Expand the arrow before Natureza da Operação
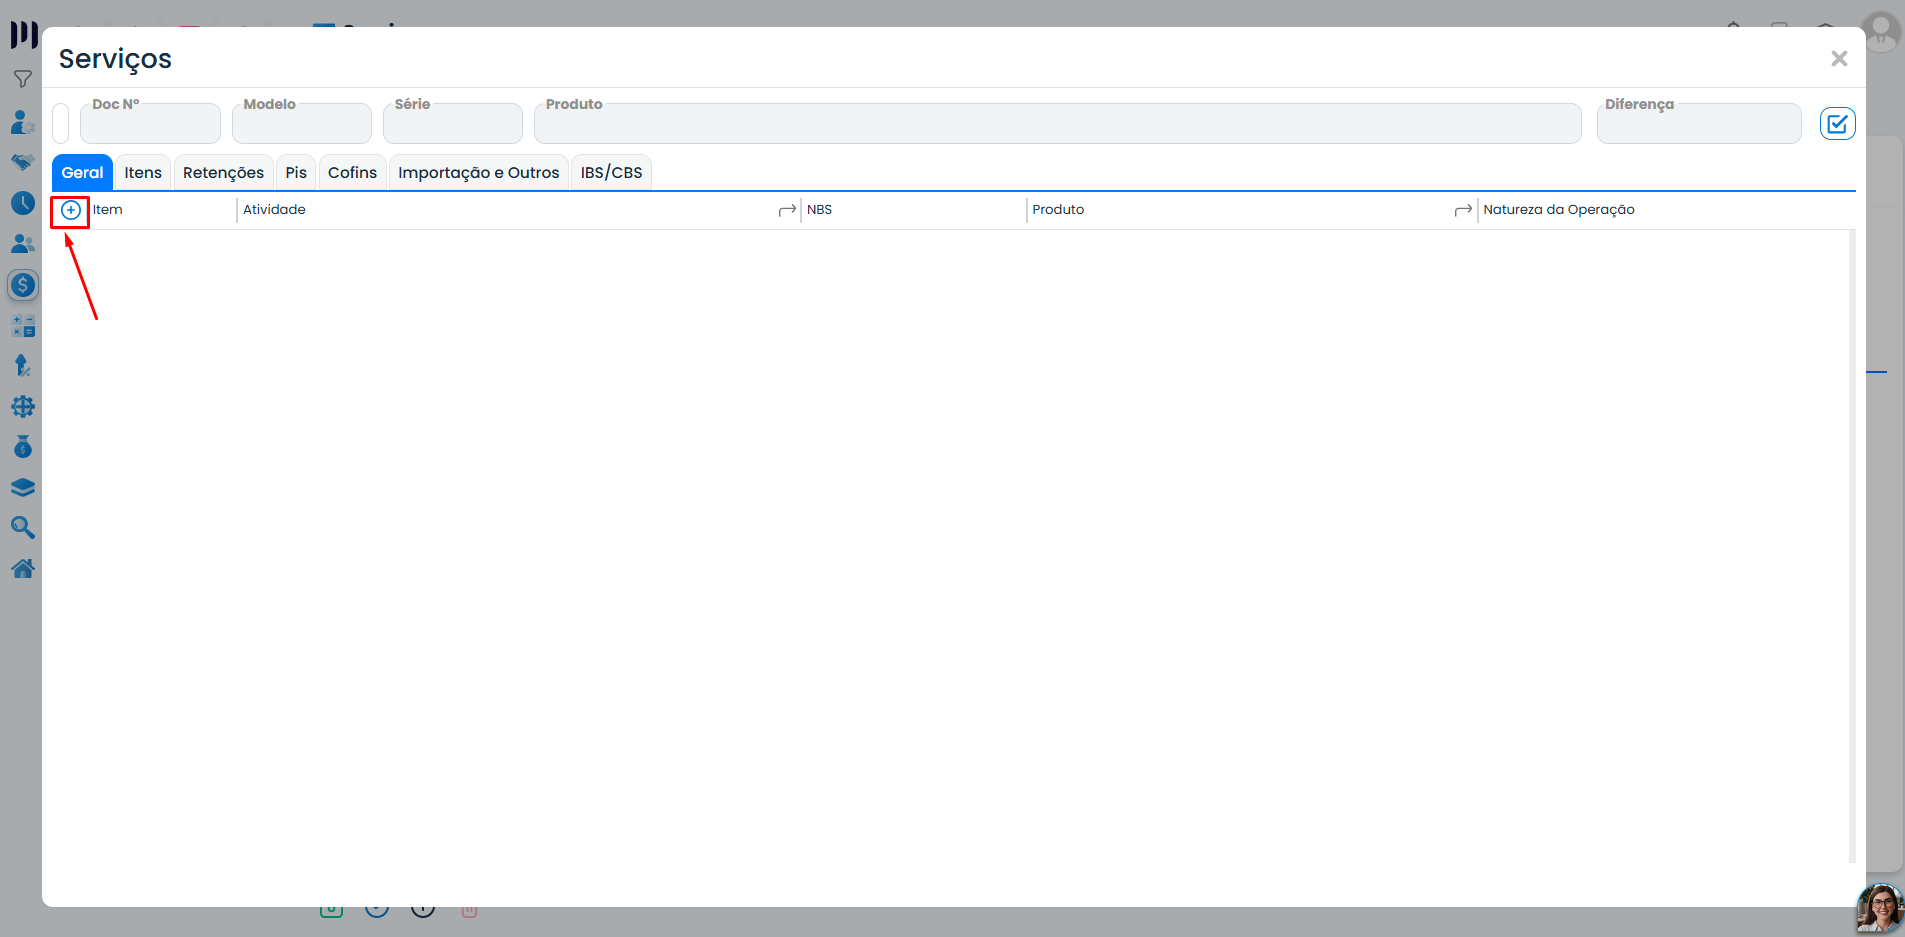This screenshot has width=1905, height=937. click(x=1463, y=210)
